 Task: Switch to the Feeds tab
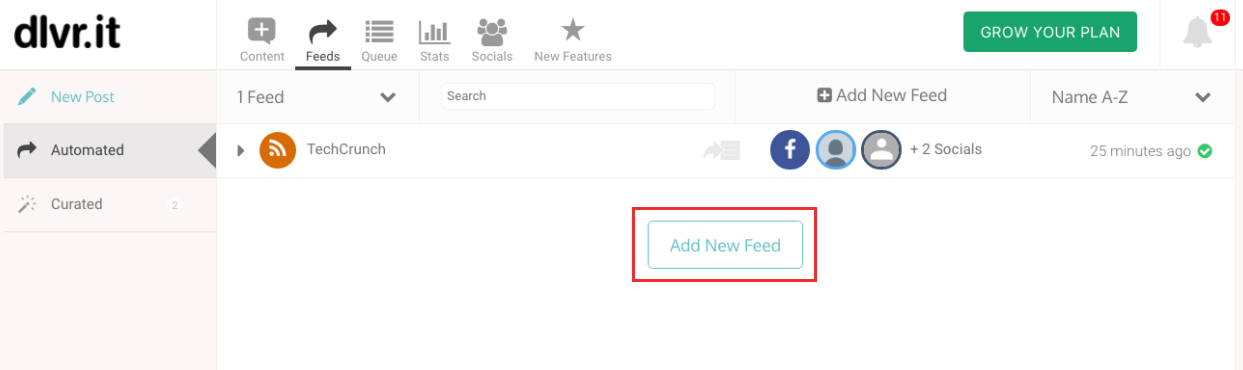[323, 40]
